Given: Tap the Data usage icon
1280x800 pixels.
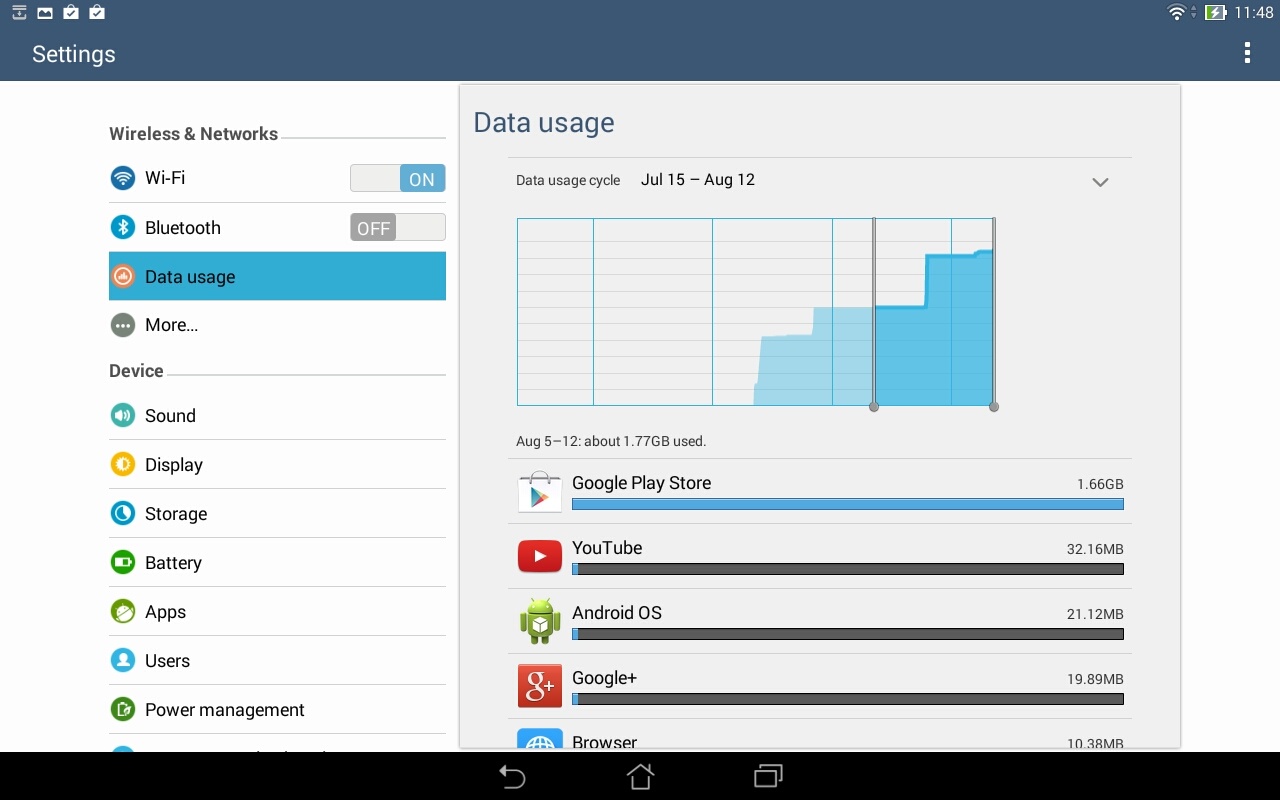Looking at the screenshot, I should [x=123, y=276].
